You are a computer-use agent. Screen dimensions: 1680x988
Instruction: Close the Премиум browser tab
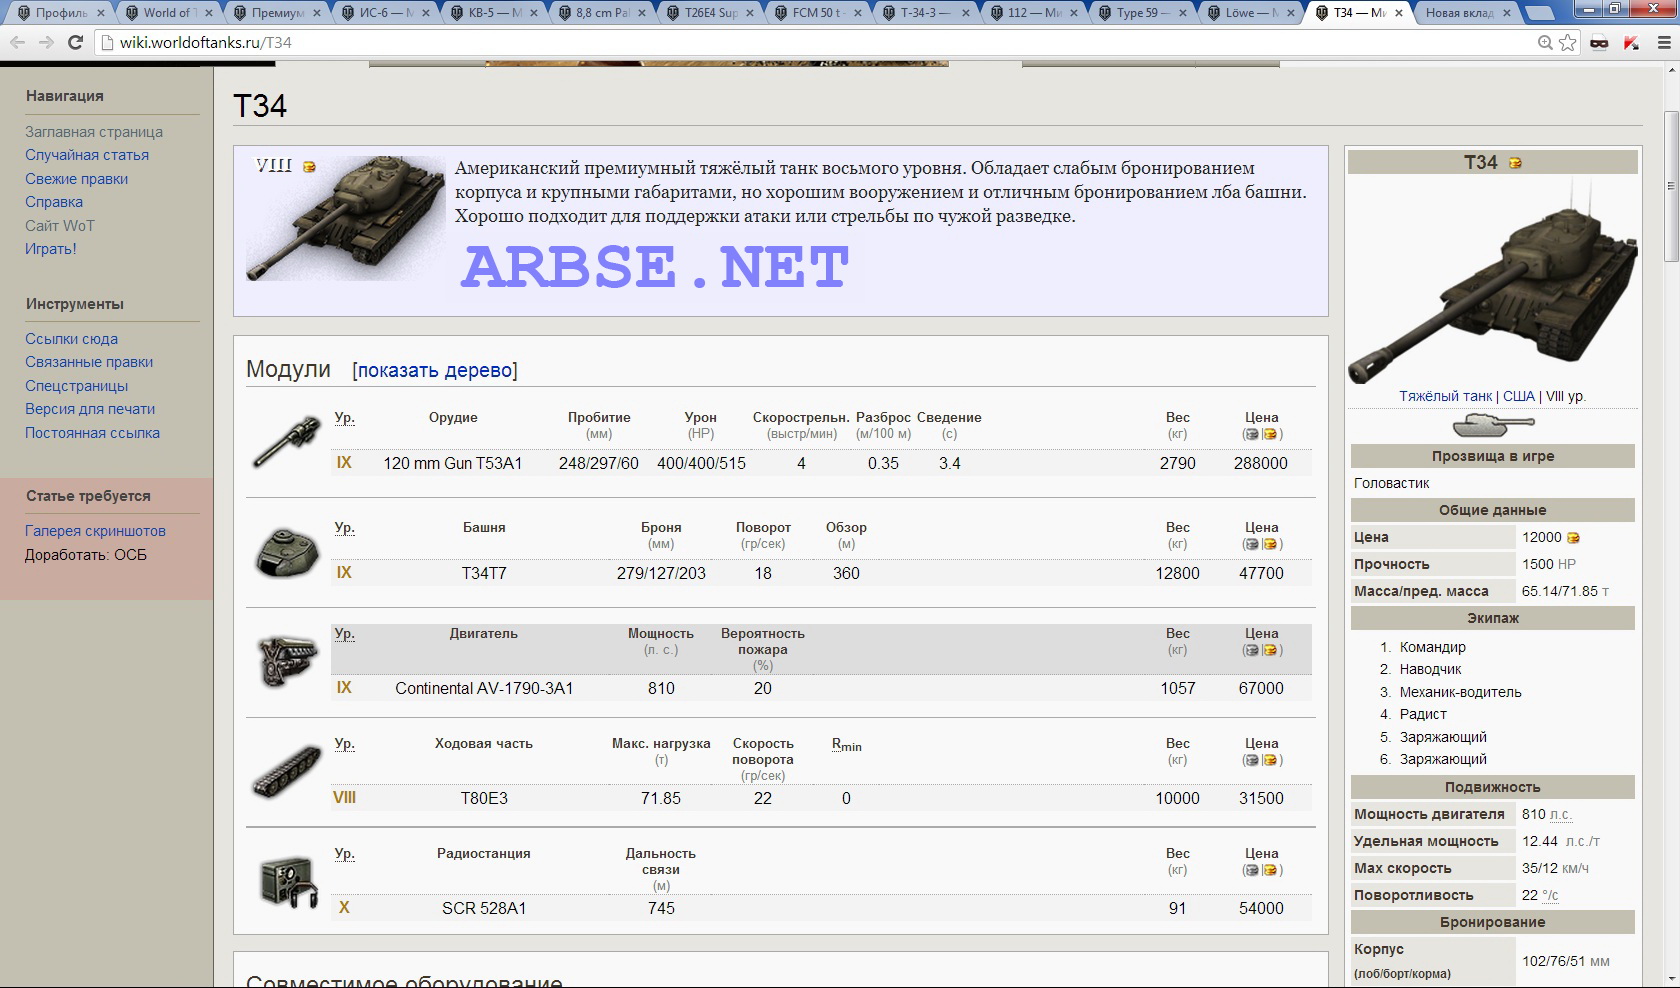click(316, 13)
